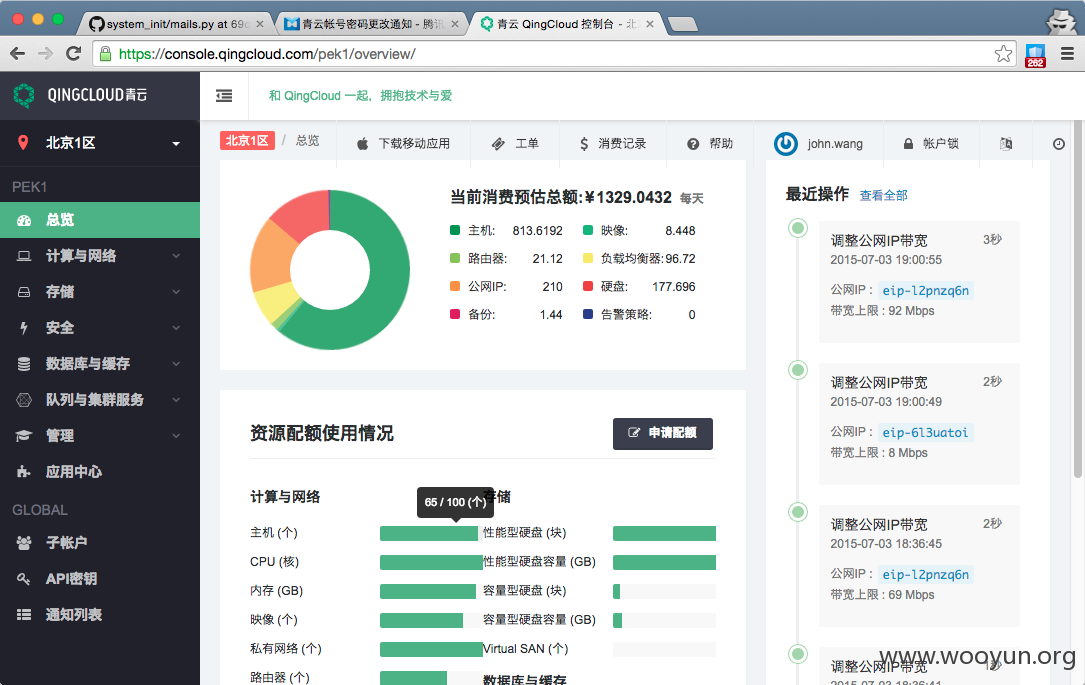Open 消费记录 billing records
1085x685 pixels.
tap(612, 143)
